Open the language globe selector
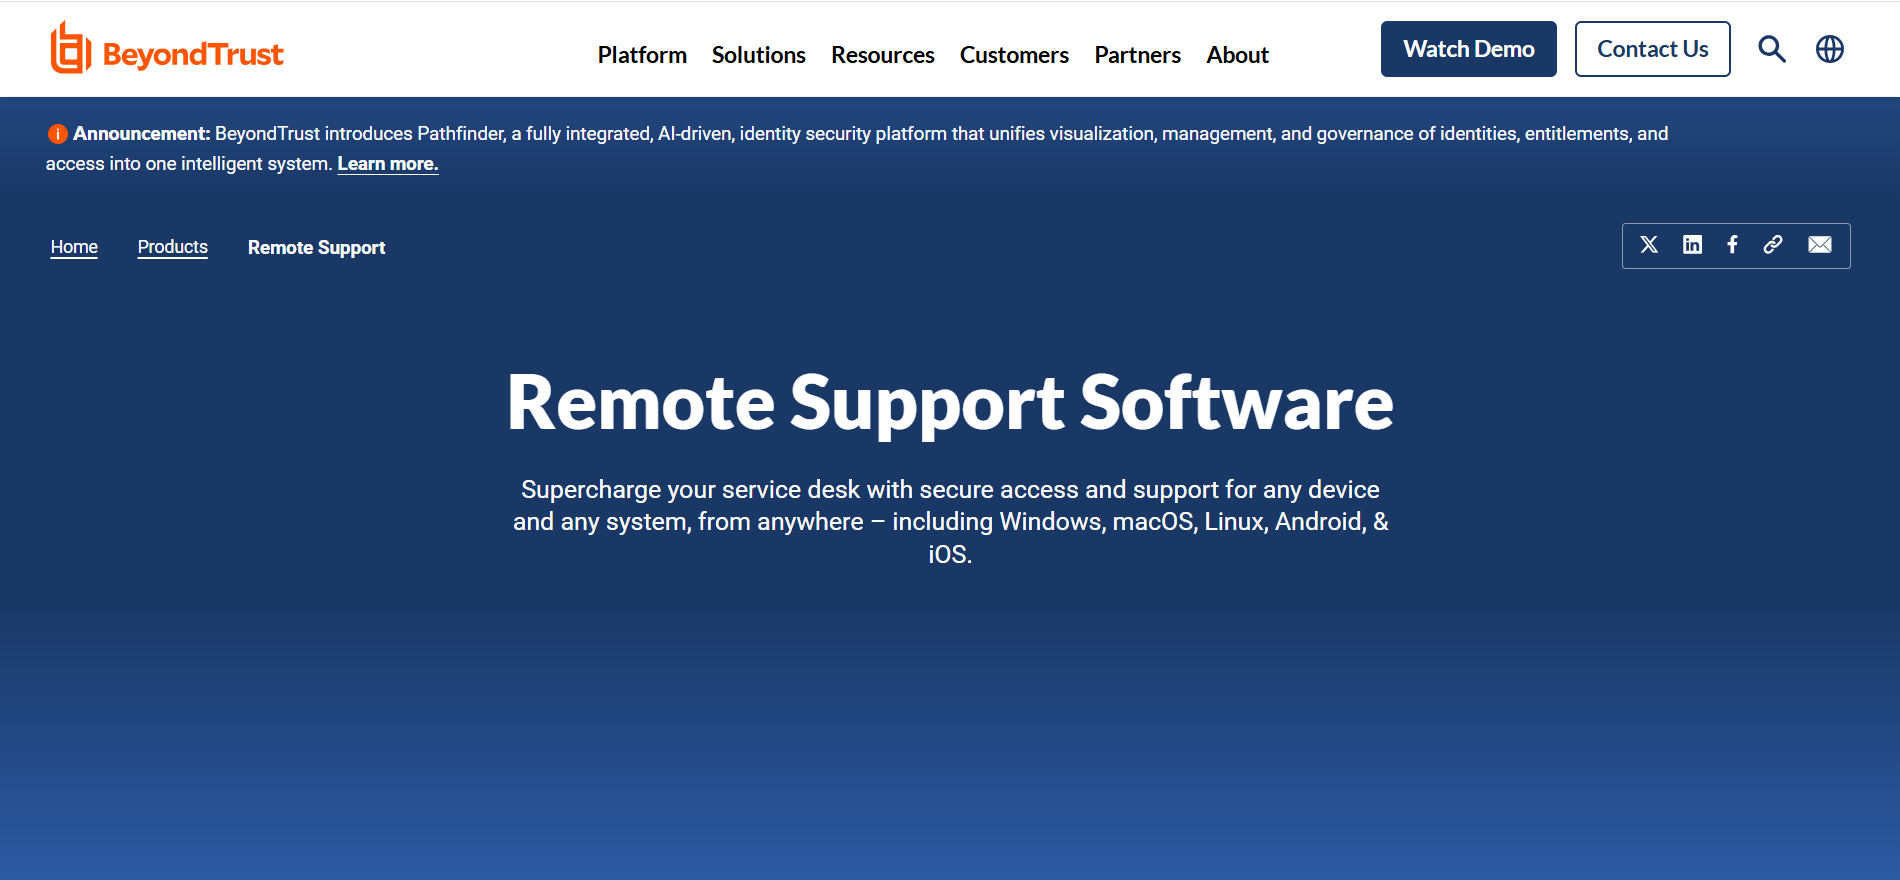Screen dimensions: 1900x880 [1830, 49]
